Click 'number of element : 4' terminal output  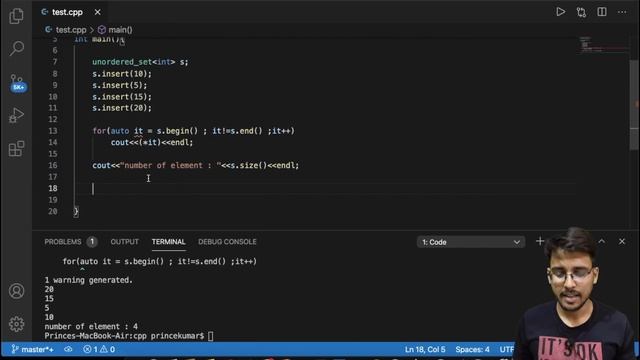pyautogui.click(x=91, y=327)
